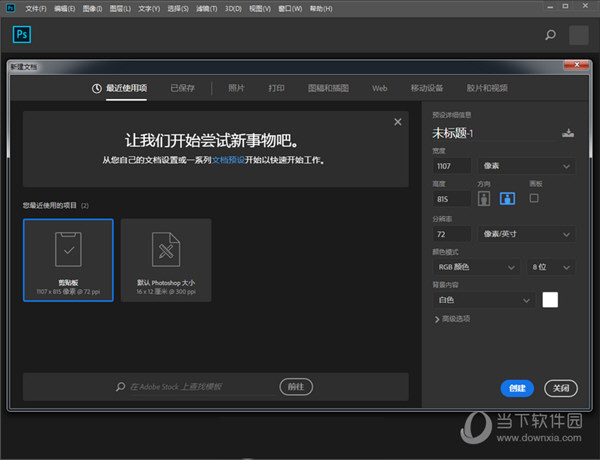Viewport: 600px width, 460px height.
Task: Open the 文件(F) menu
Action: pyautogui.click(x=36, y=8)
